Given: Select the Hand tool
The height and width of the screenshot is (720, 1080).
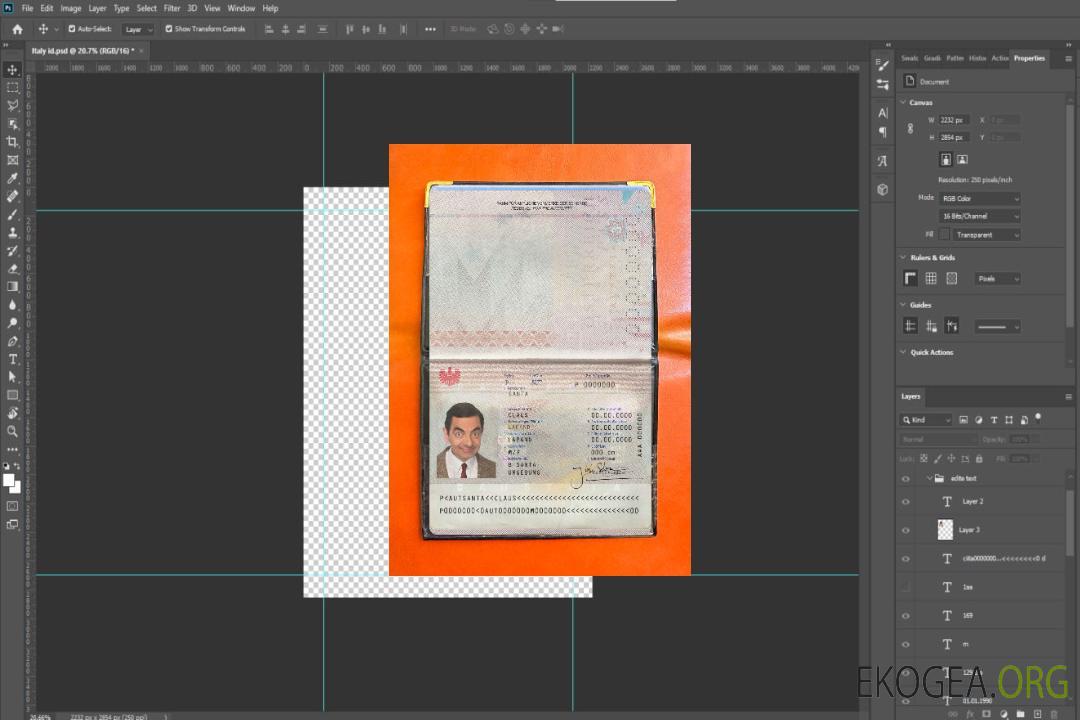Looking at the screenshot, I should click(12, 413).
